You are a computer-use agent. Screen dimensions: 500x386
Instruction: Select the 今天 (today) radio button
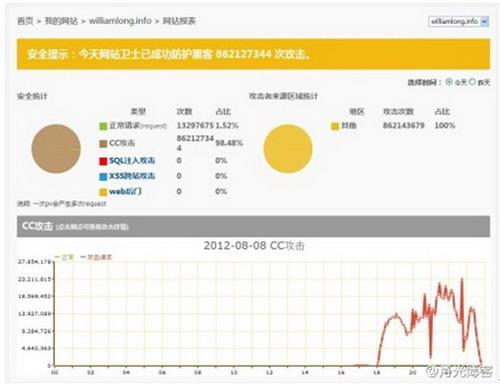(x=449, y=81)
